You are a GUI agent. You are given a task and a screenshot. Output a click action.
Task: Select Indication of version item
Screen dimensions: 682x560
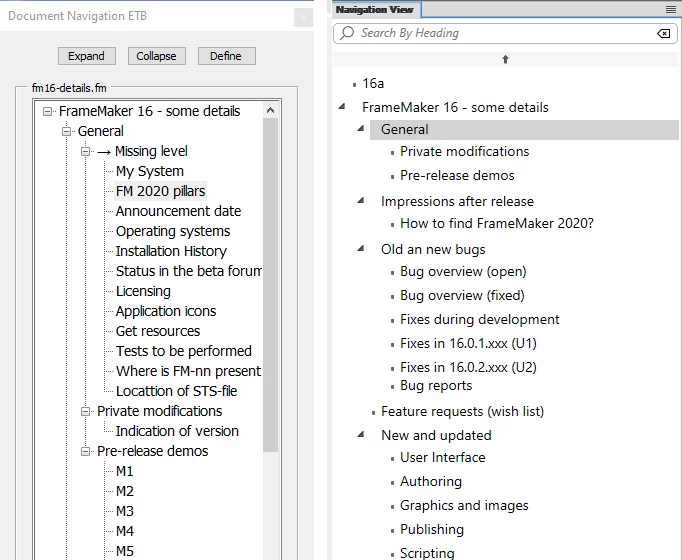(x=177, y=431)
